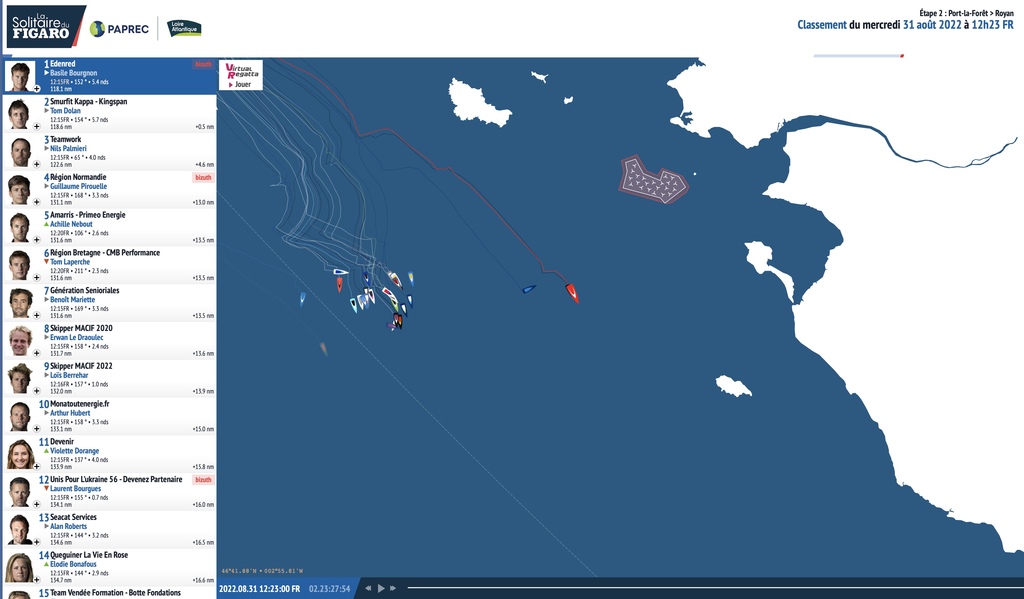Click the Loire Atlantique logo
Viewport: 1024px width, 599px height.
point(184,28)
